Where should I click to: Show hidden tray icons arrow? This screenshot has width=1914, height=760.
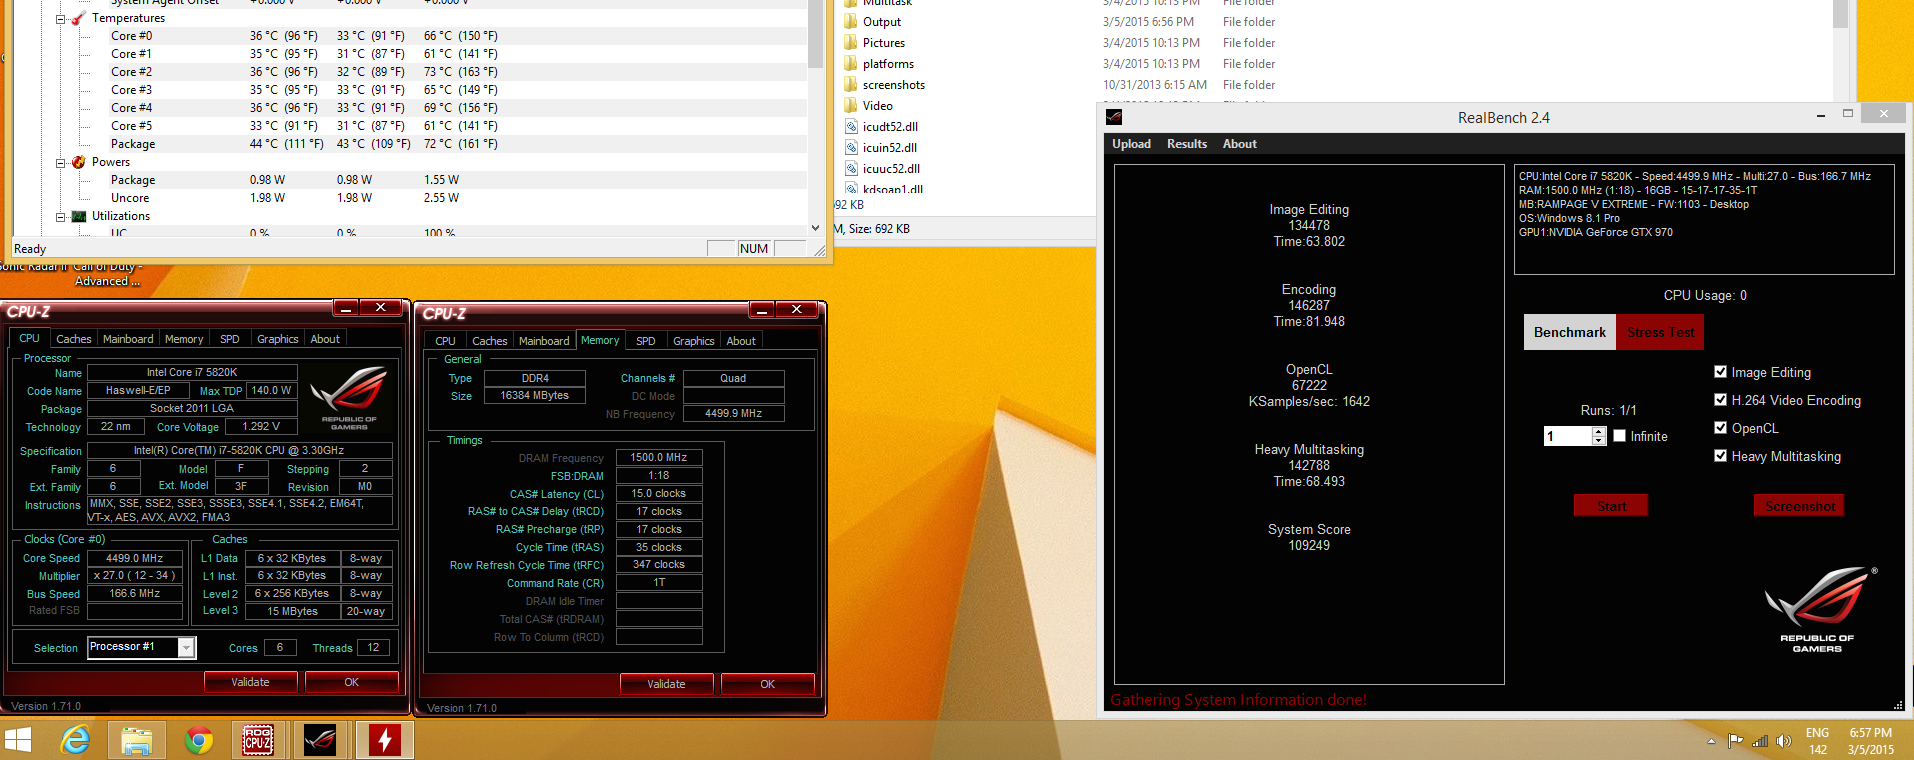point(1711,741)
